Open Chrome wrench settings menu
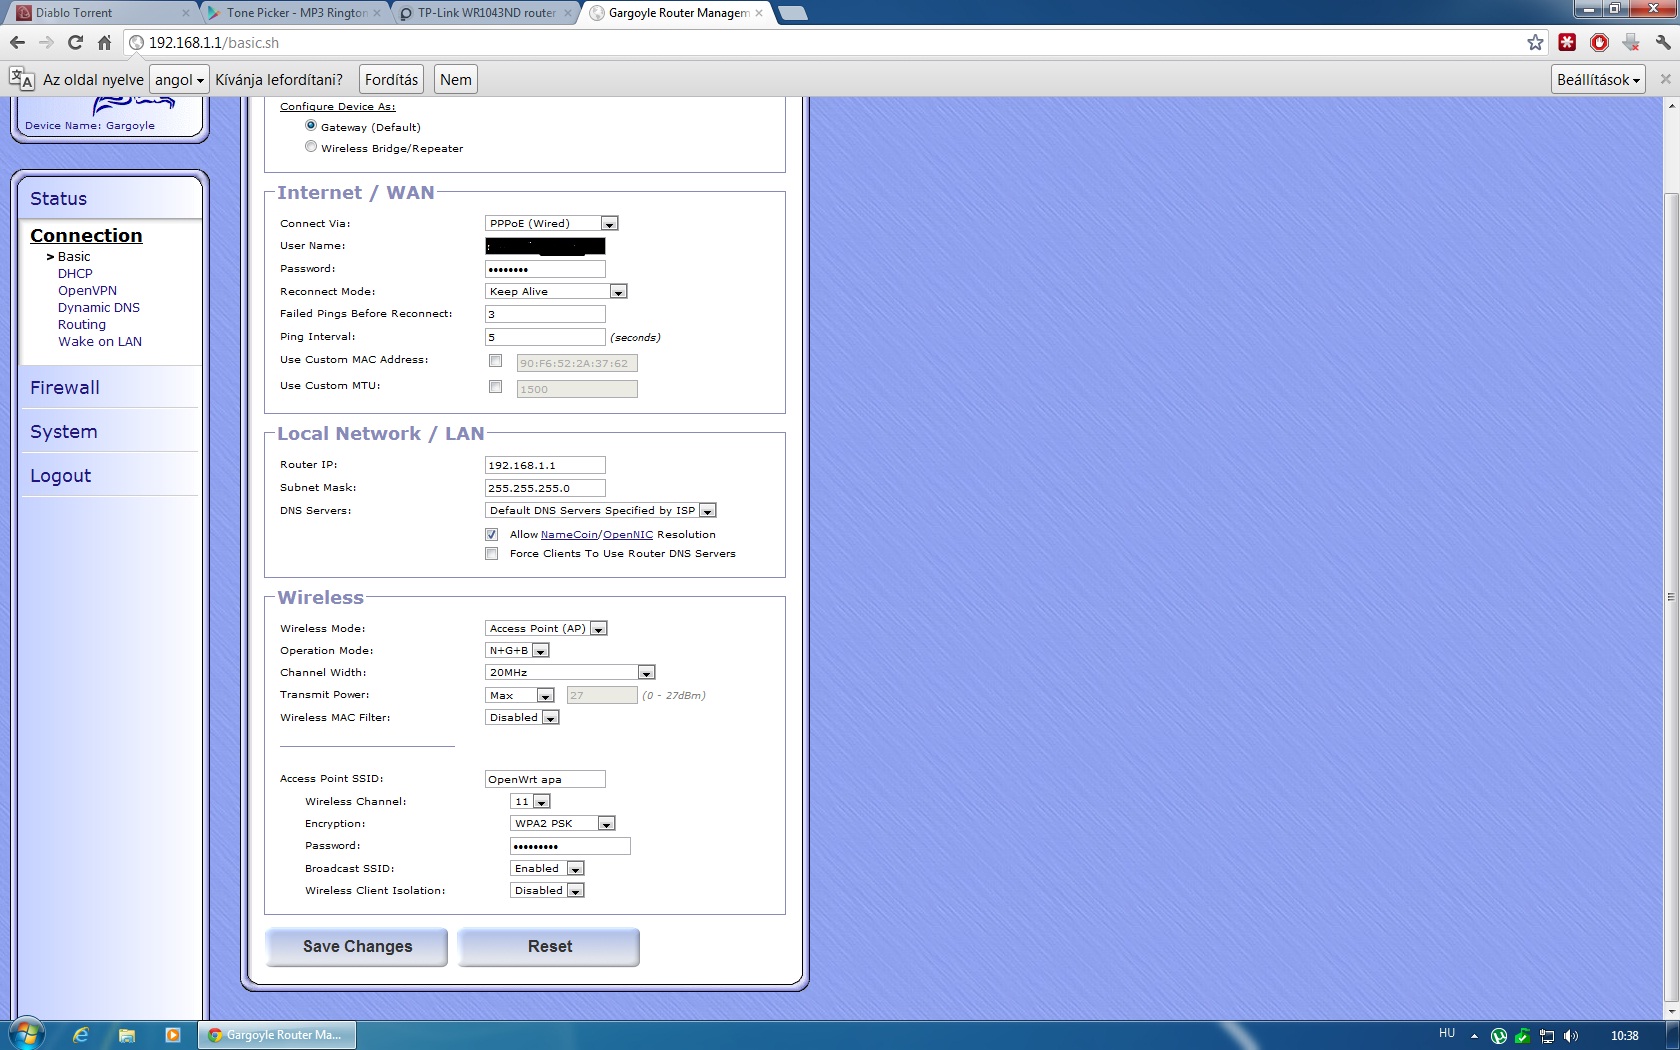1680x1050 pixels. tap(1663, 42)
